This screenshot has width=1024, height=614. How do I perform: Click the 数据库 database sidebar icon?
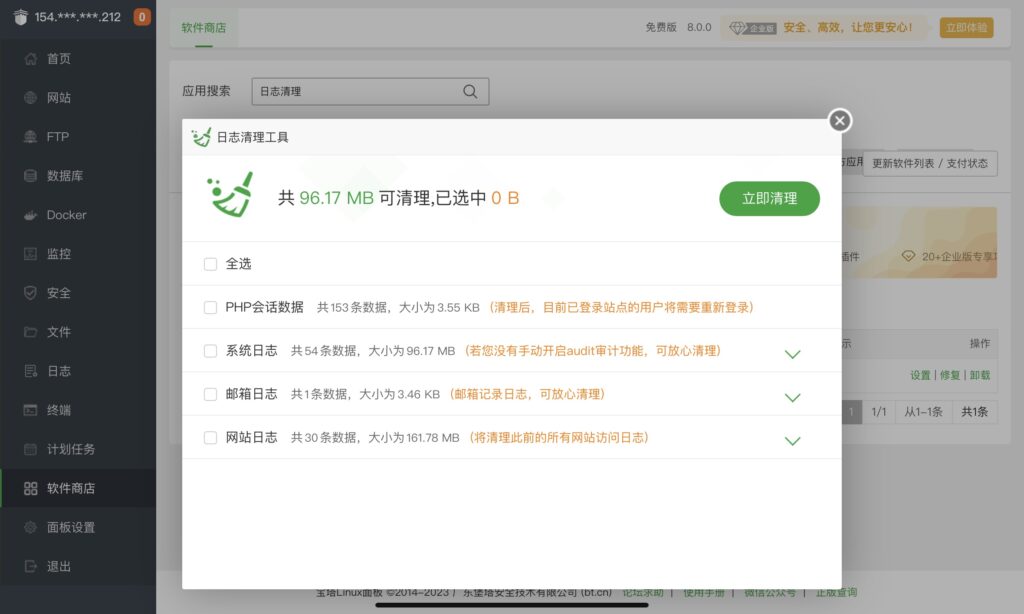pyautogui.click(x=30, y=176)
